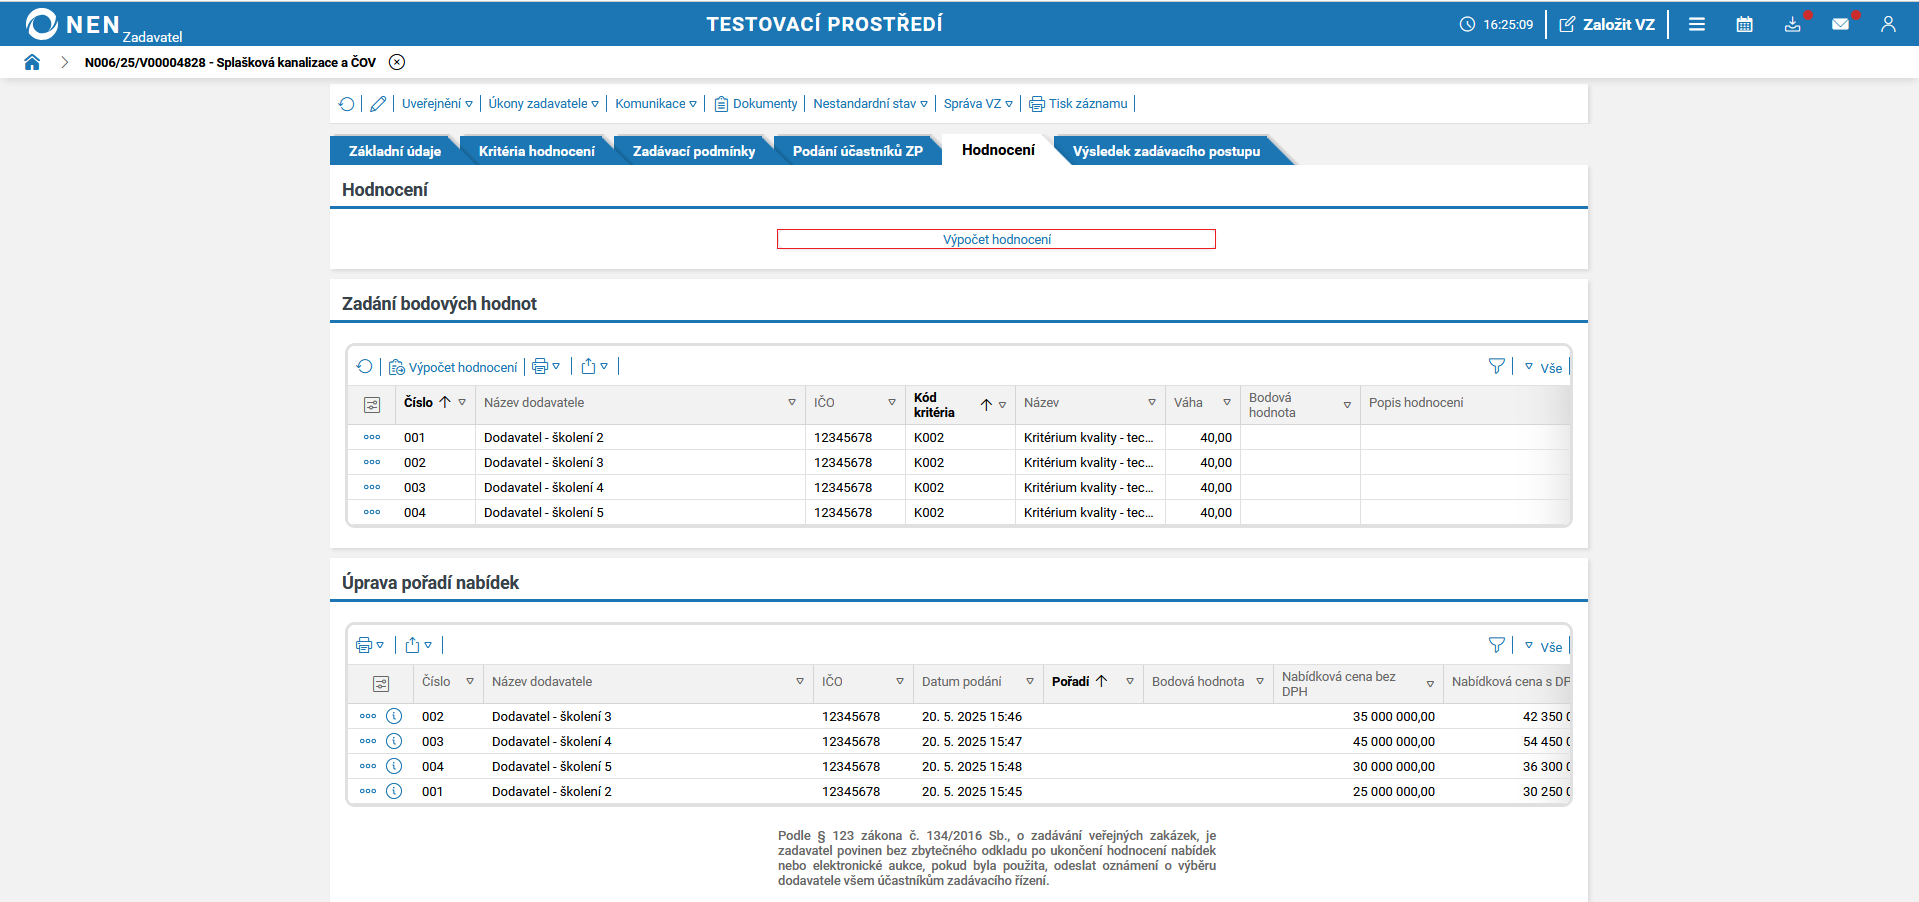Screen dimensions: 1919x902
Task: Open row actions for Dodavatel - školení 2 in points table
Action: (x=372, y=437)
